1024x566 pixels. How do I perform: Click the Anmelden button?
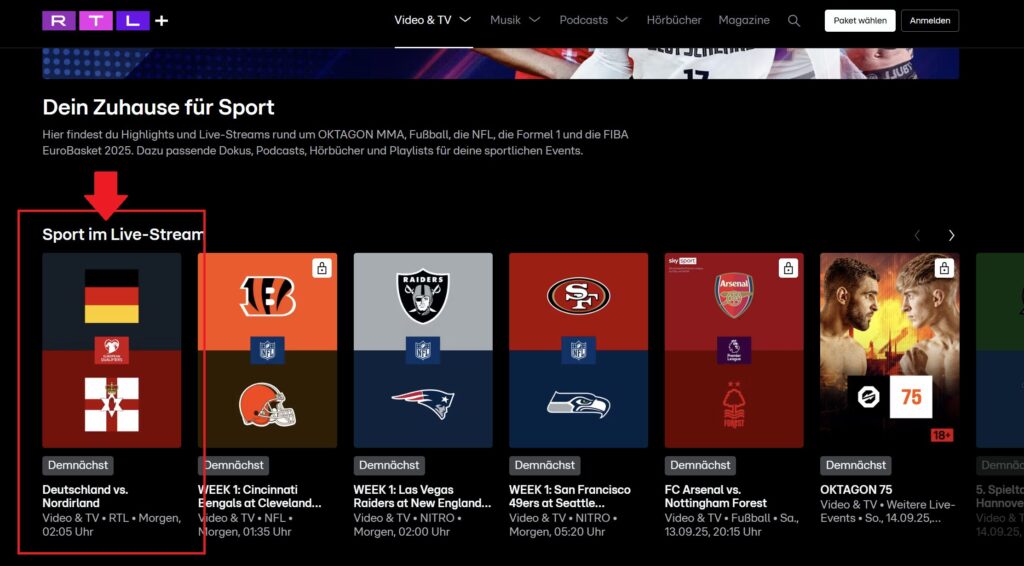coord(930,21)
